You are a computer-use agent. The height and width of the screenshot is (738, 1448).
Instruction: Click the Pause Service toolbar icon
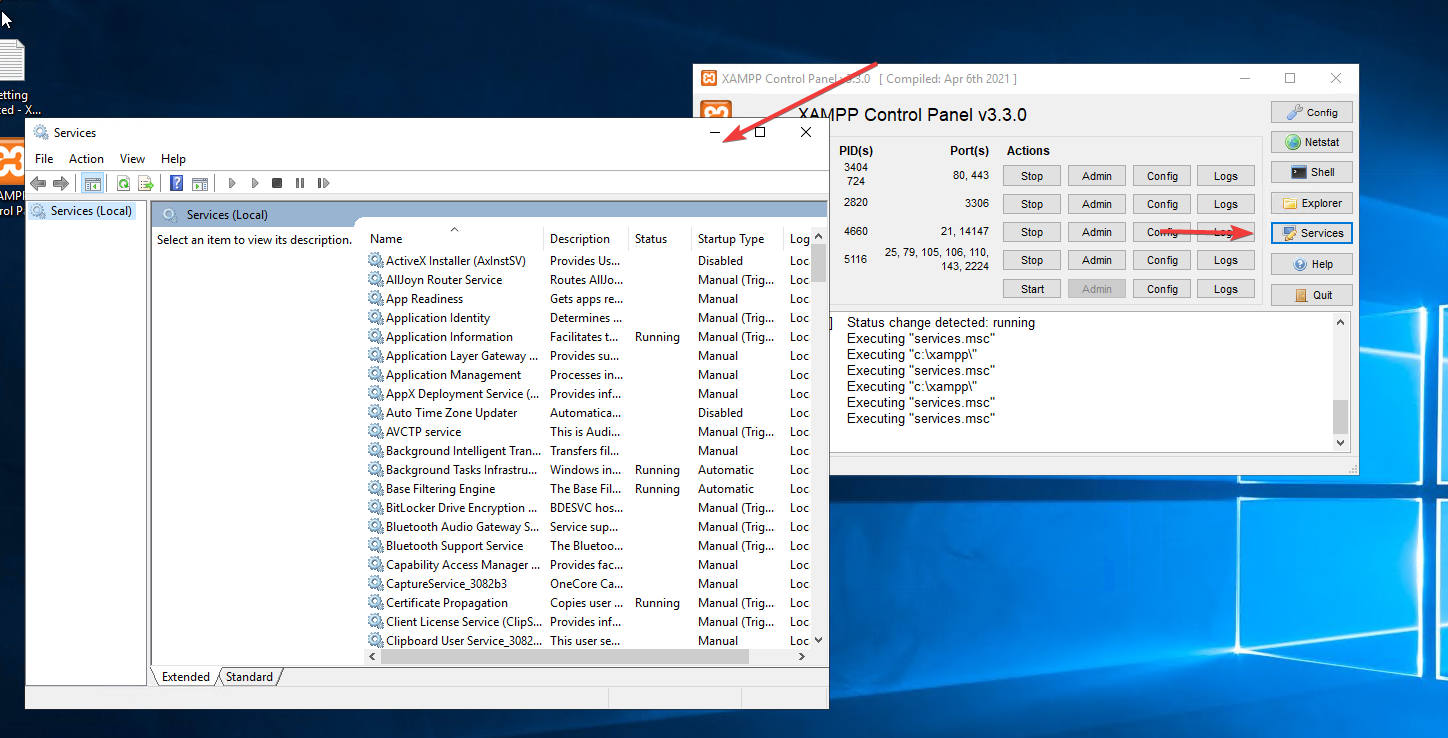[x=299, y=183]
